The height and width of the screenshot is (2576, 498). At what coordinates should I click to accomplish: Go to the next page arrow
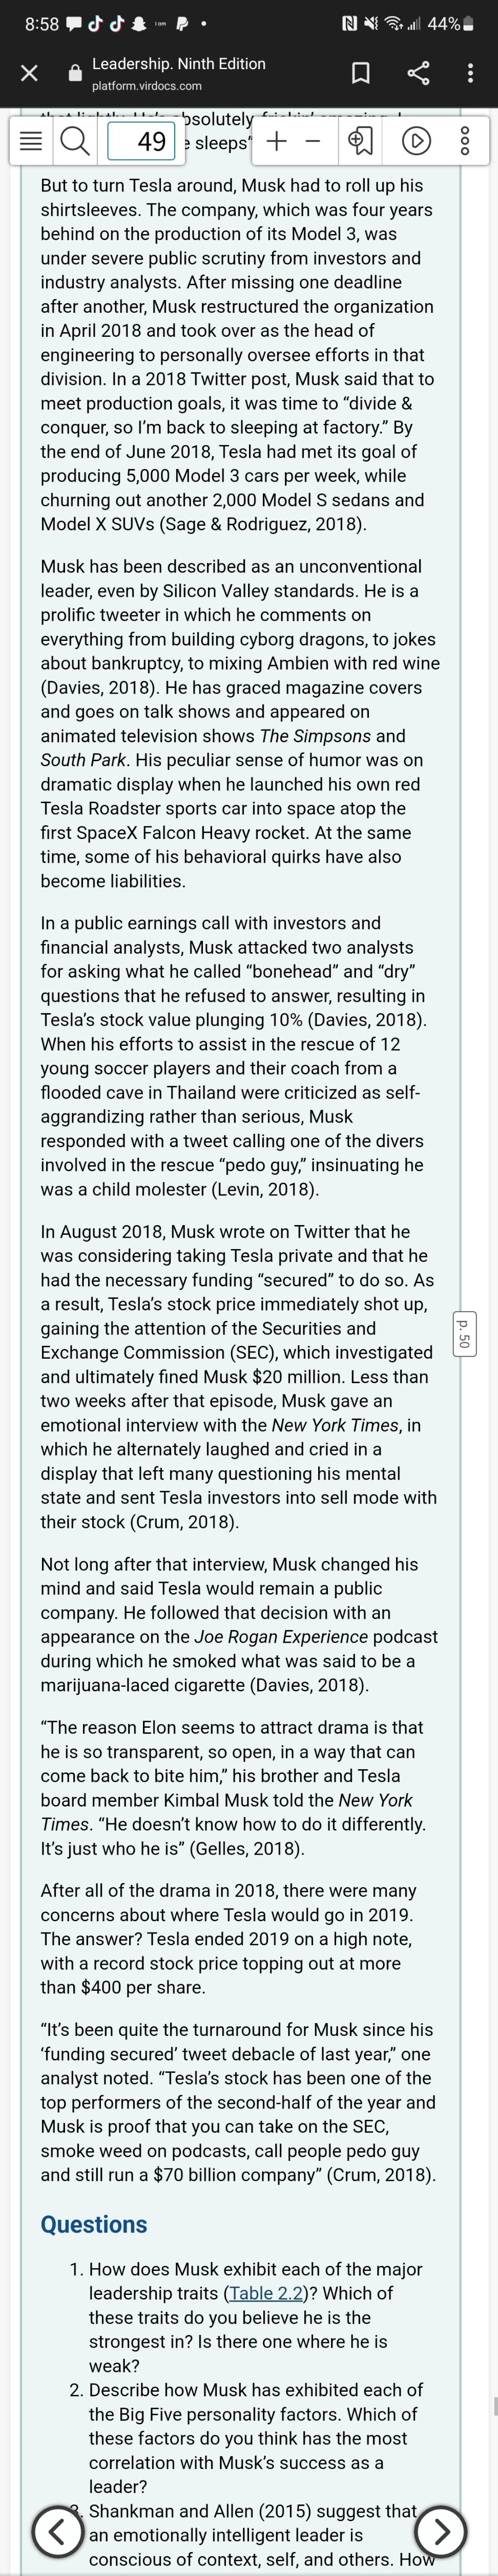440,2530
